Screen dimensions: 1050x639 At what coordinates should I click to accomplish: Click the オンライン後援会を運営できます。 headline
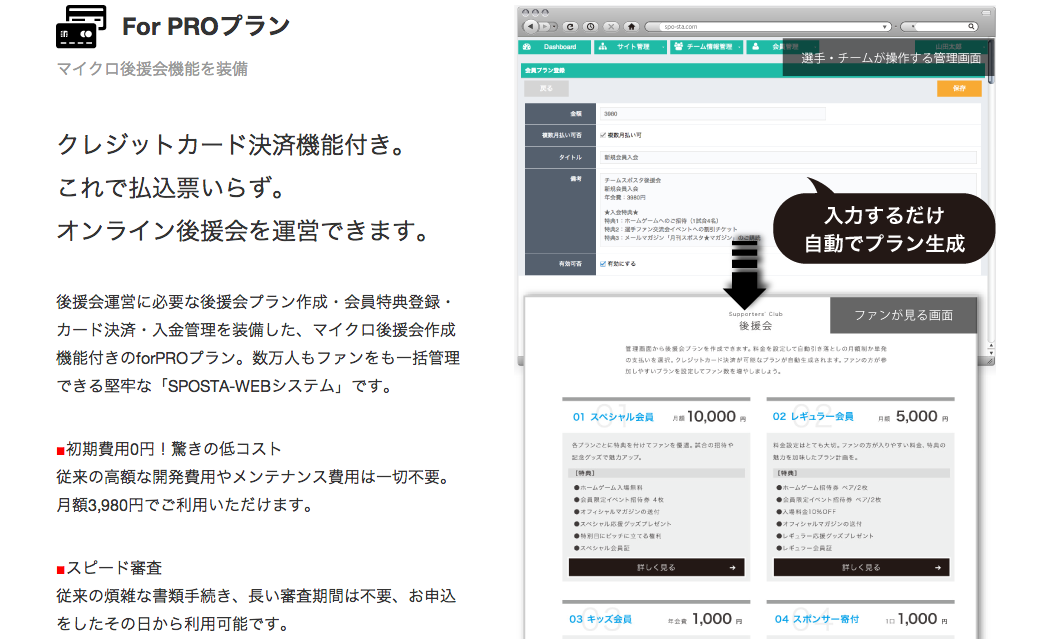(x=244, y=230)
